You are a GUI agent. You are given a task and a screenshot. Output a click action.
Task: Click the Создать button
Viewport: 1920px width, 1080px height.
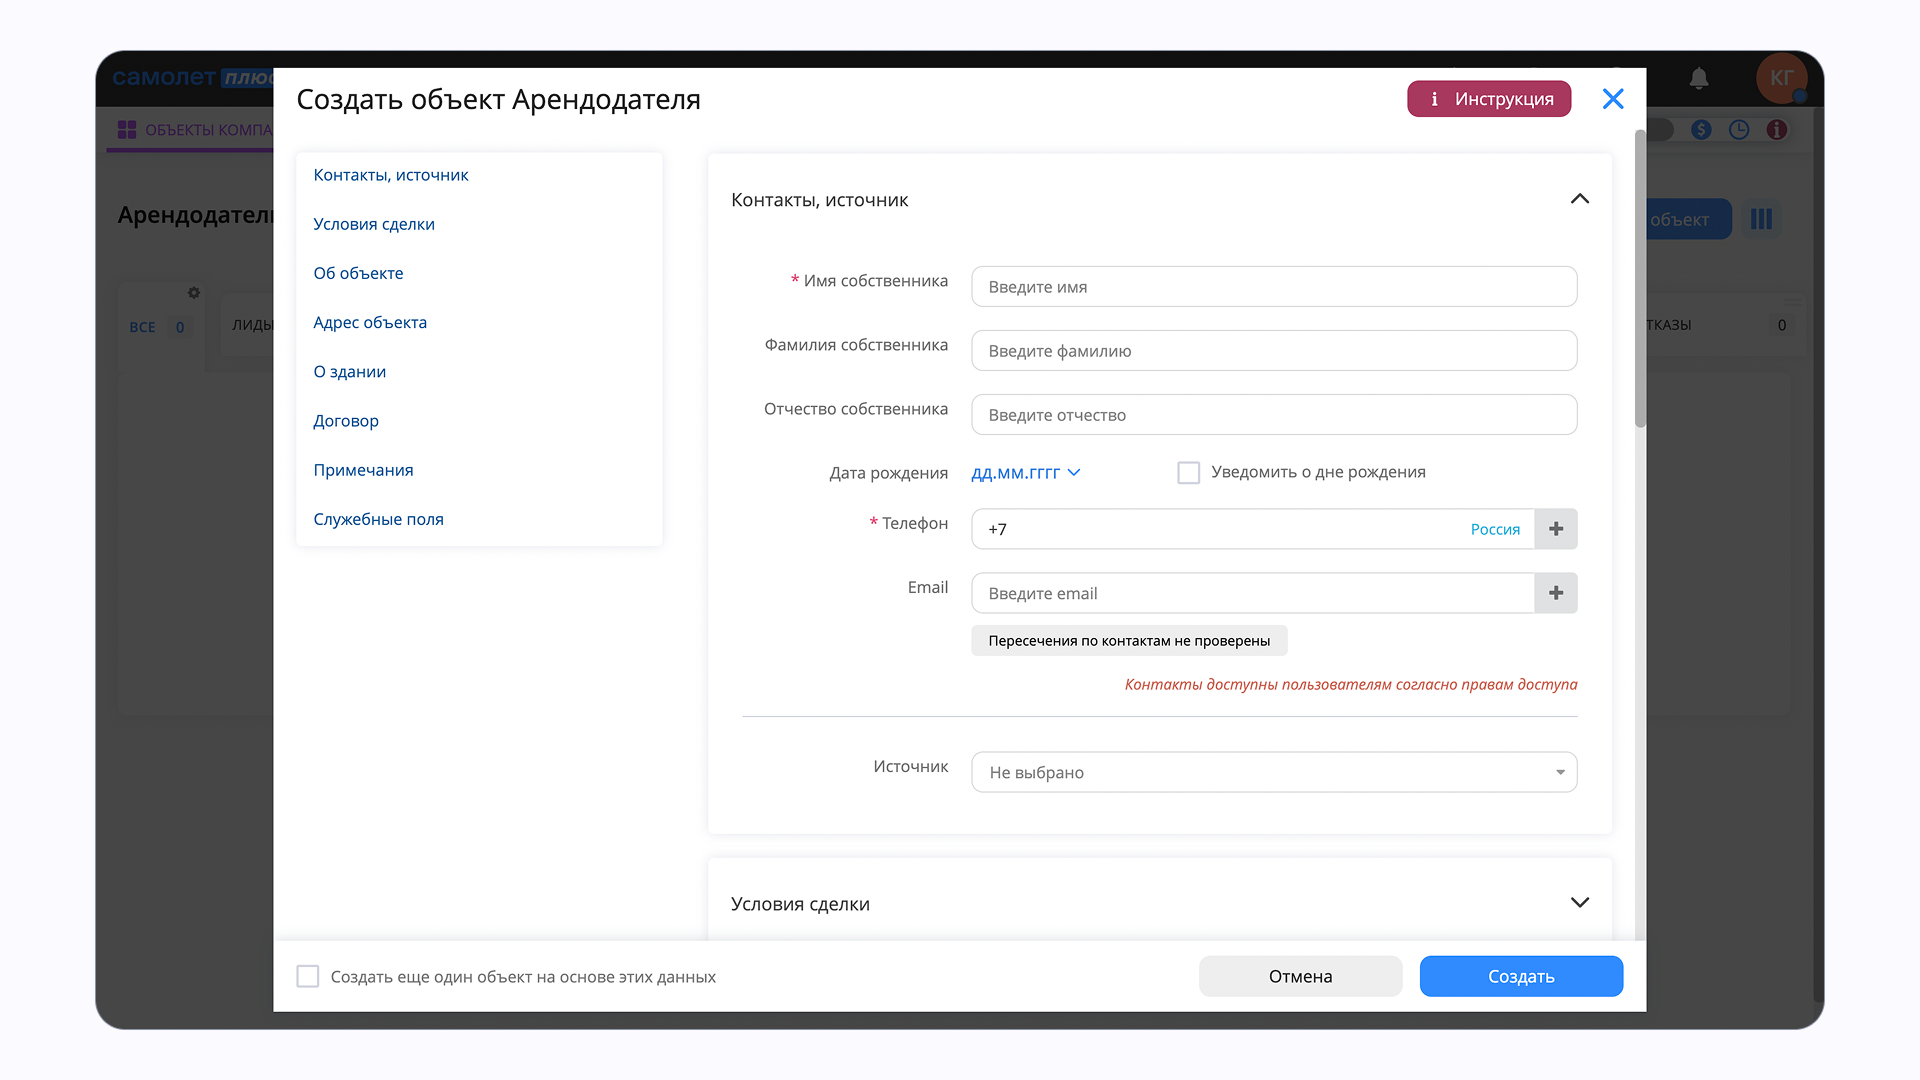coord(1520,976)
